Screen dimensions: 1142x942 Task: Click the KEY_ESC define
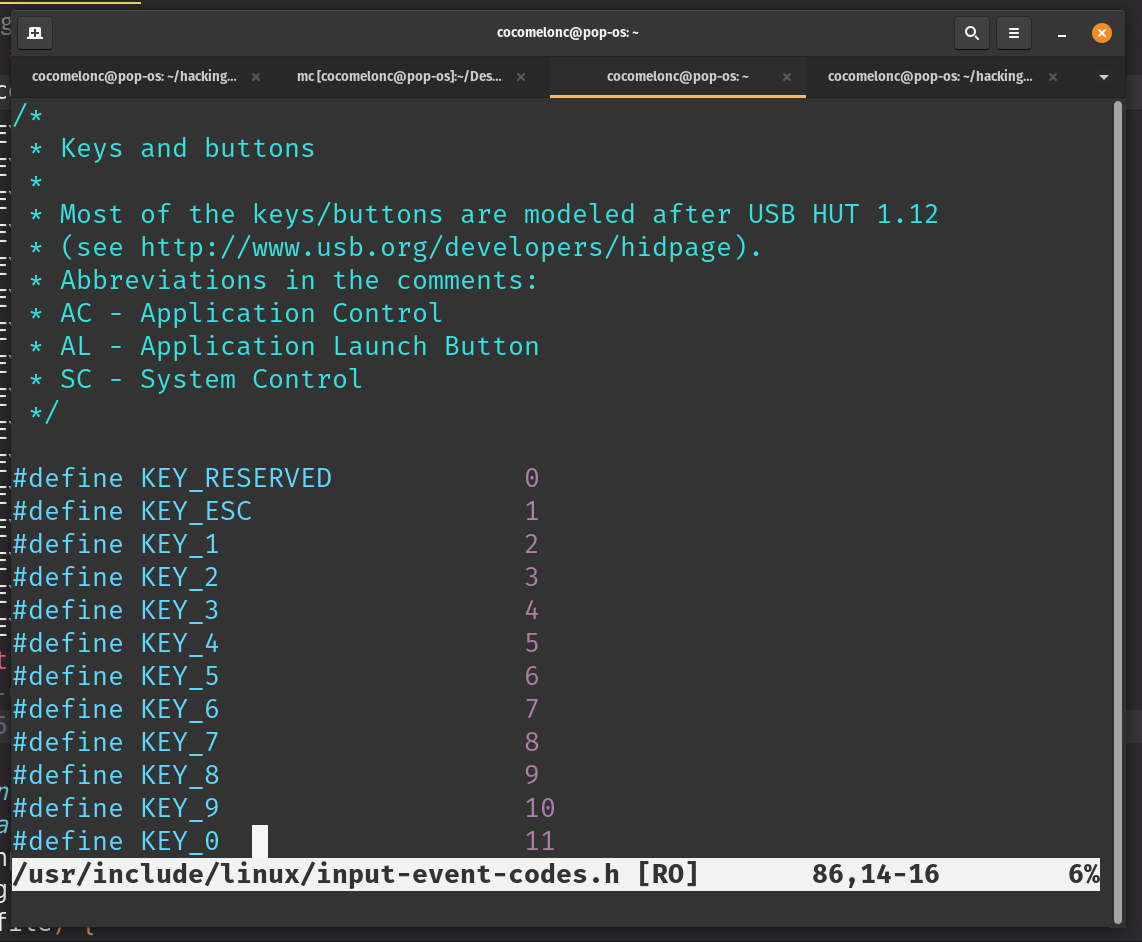pos(132,511)
